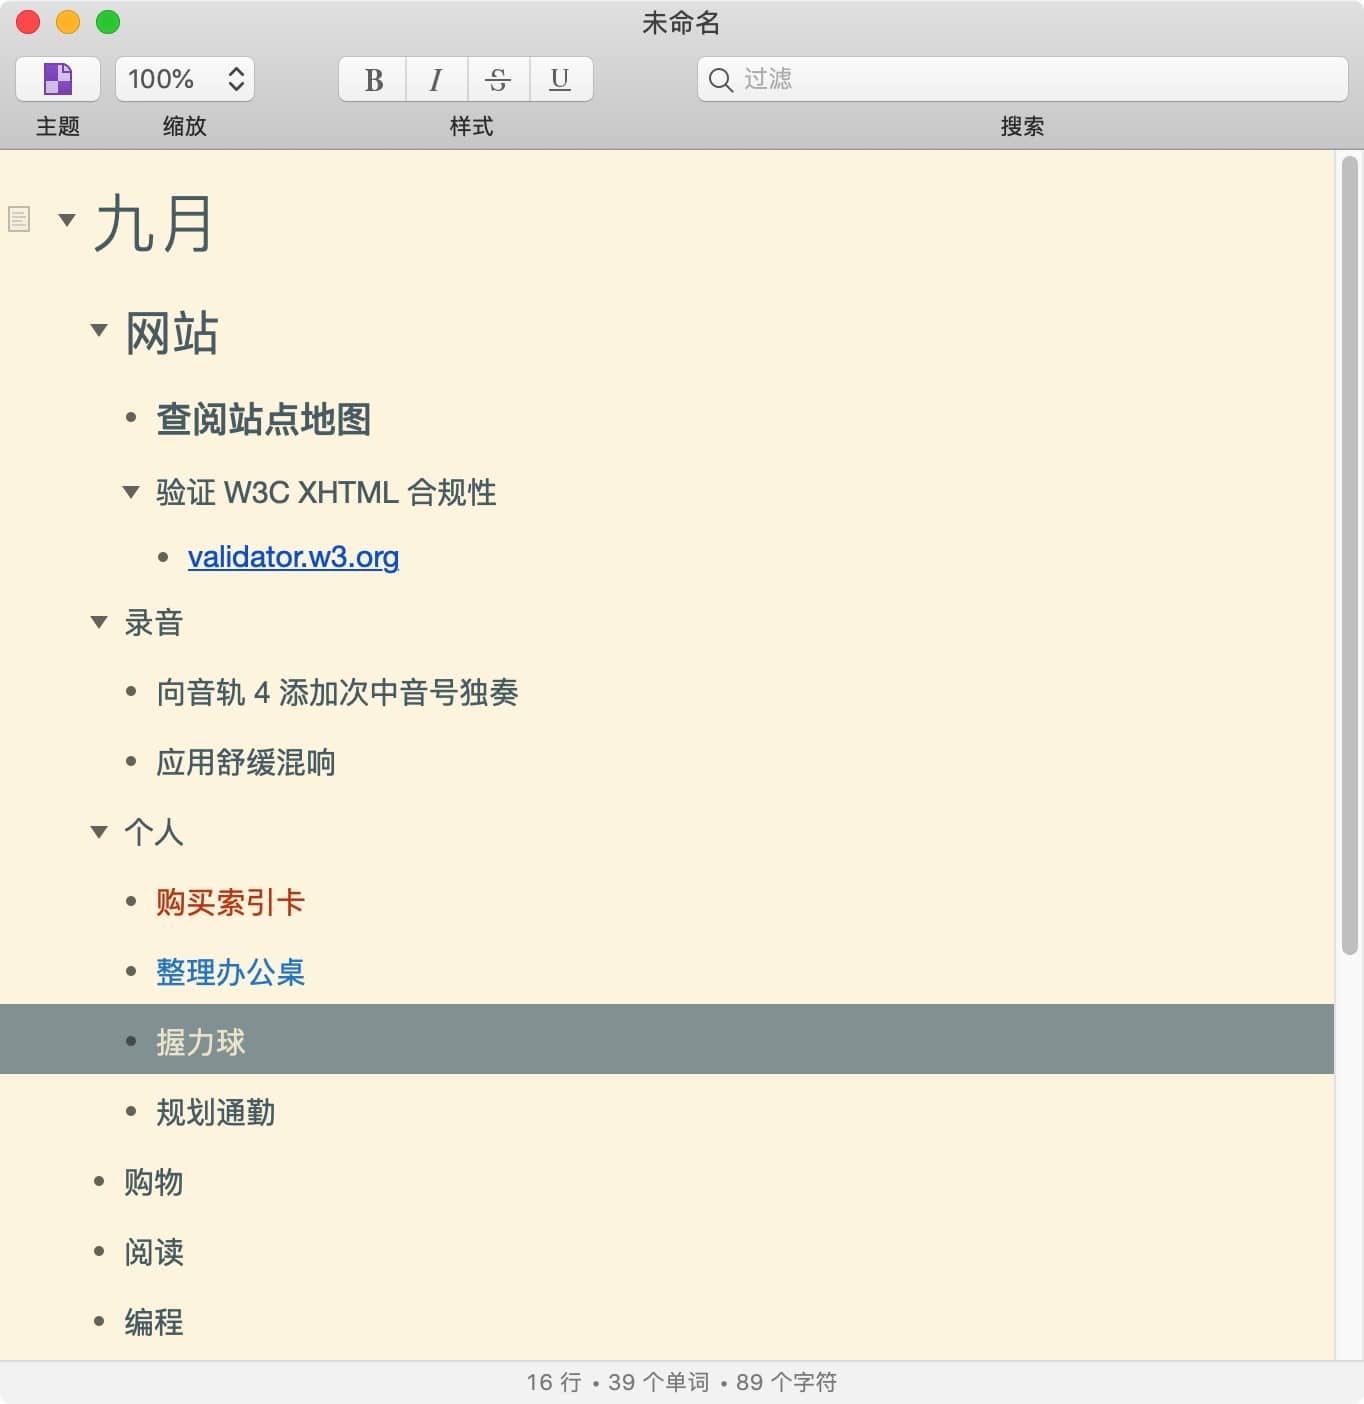
Task: Select the red 购买索引卡 item
Action: point(230,902)
